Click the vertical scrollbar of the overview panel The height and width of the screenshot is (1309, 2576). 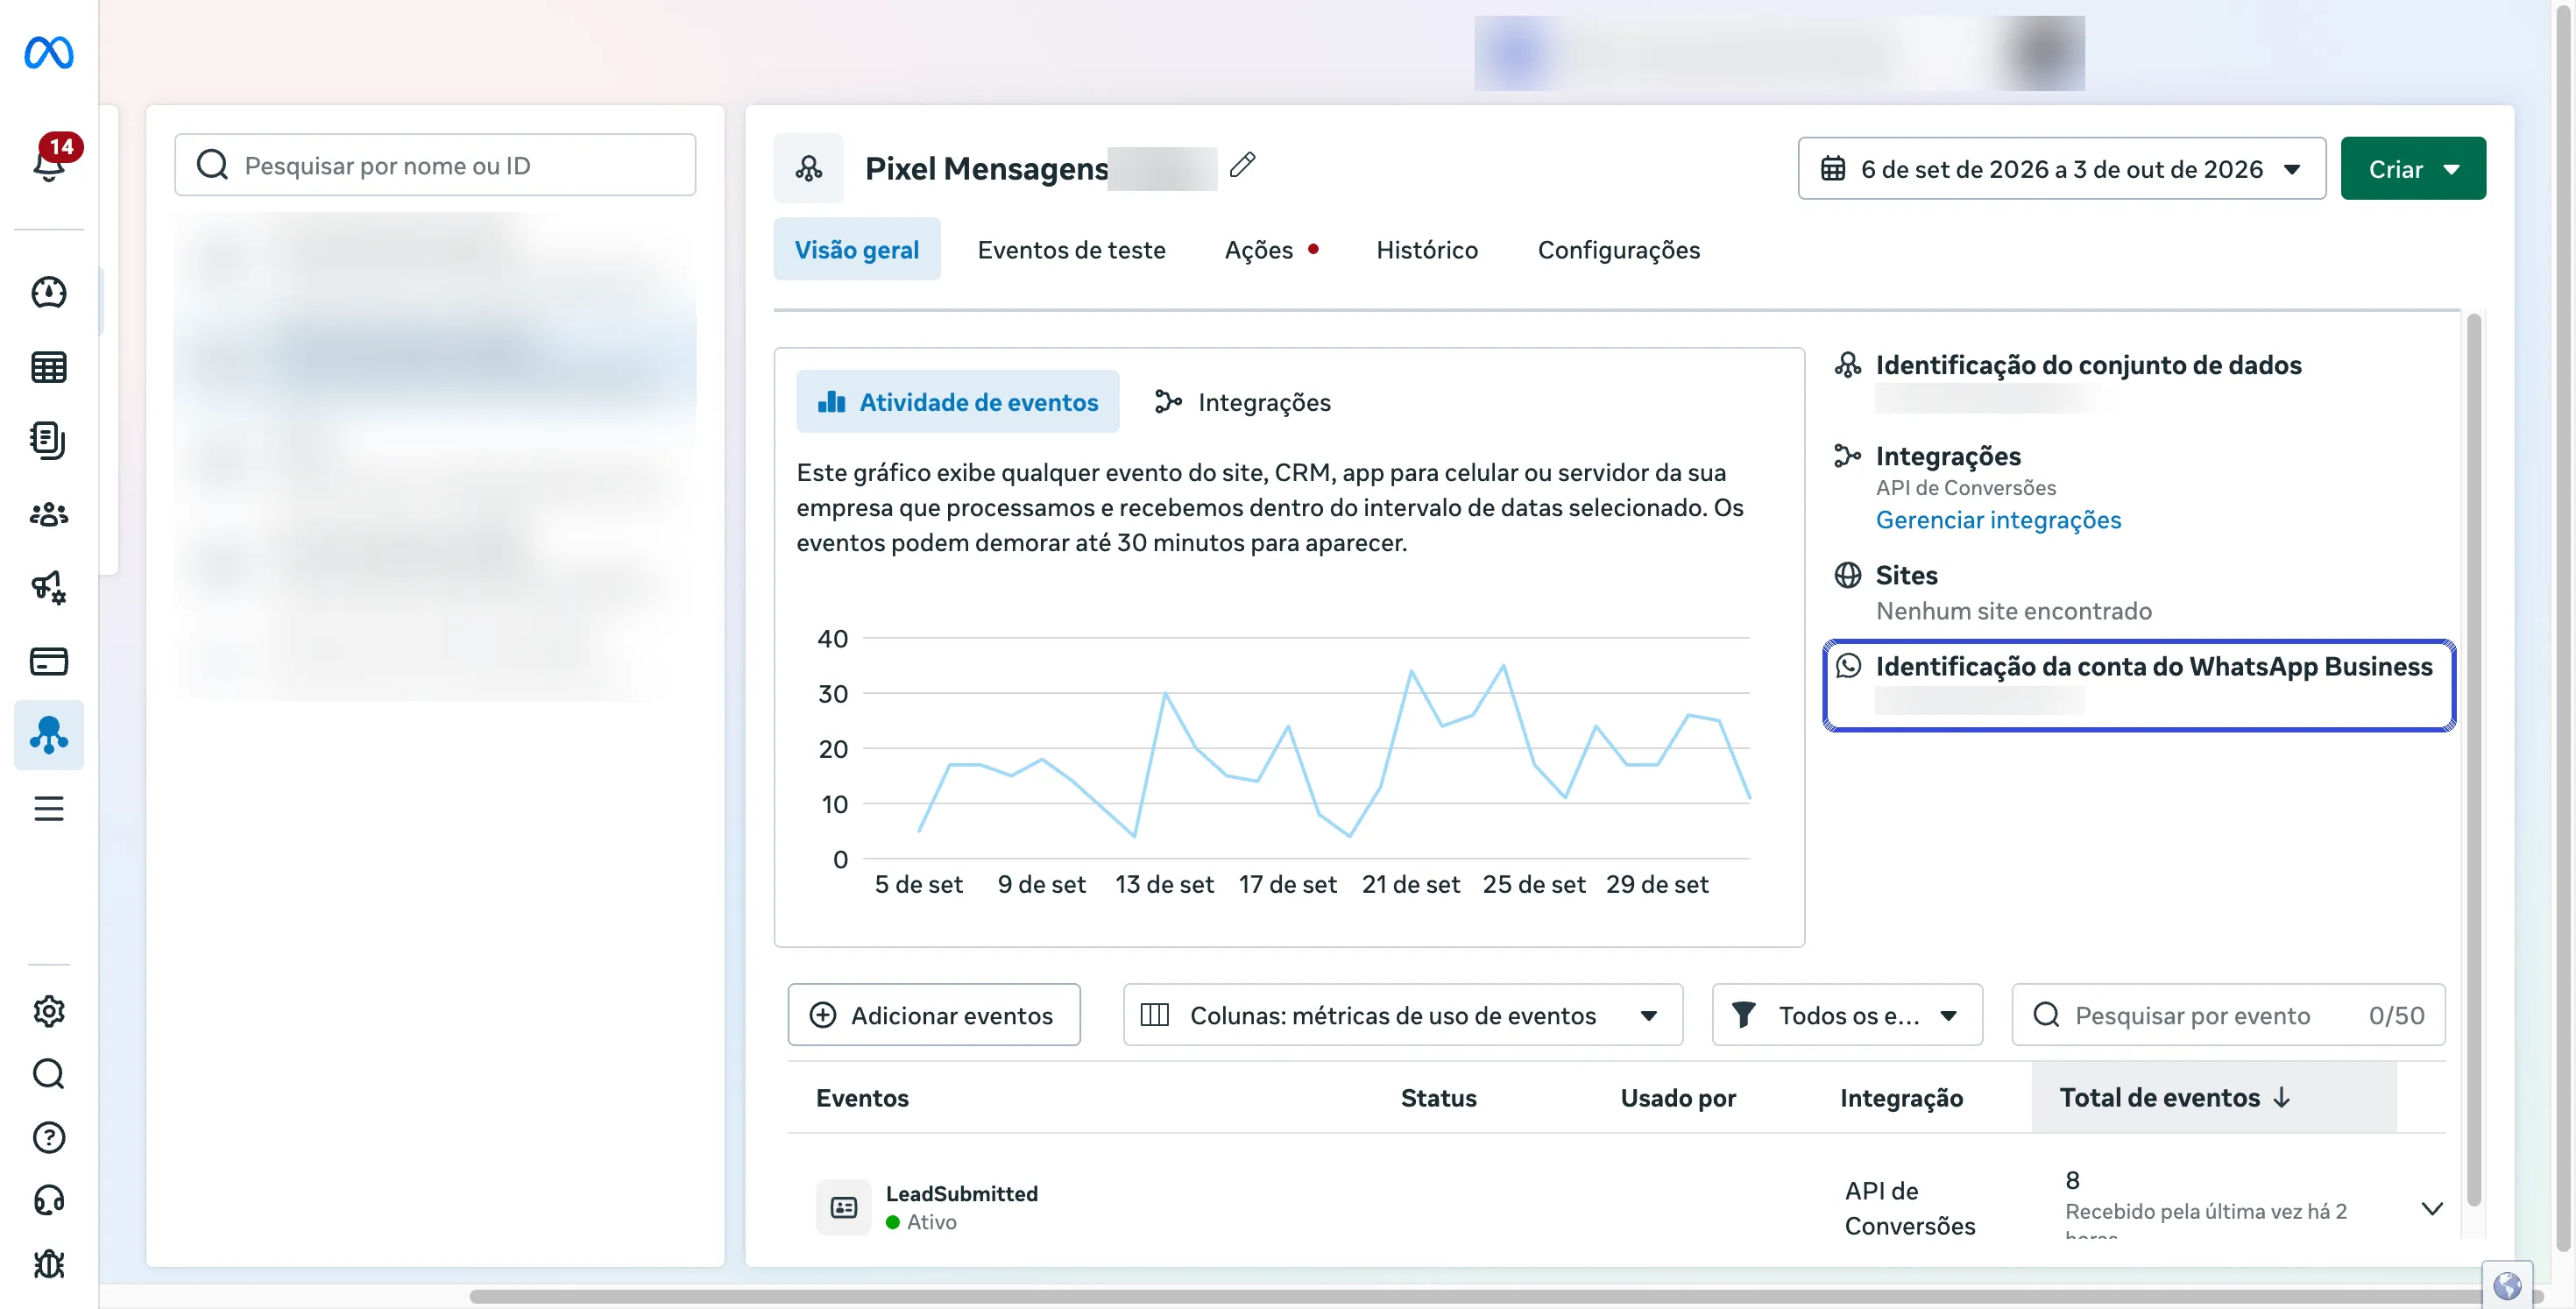[2473, 760]
